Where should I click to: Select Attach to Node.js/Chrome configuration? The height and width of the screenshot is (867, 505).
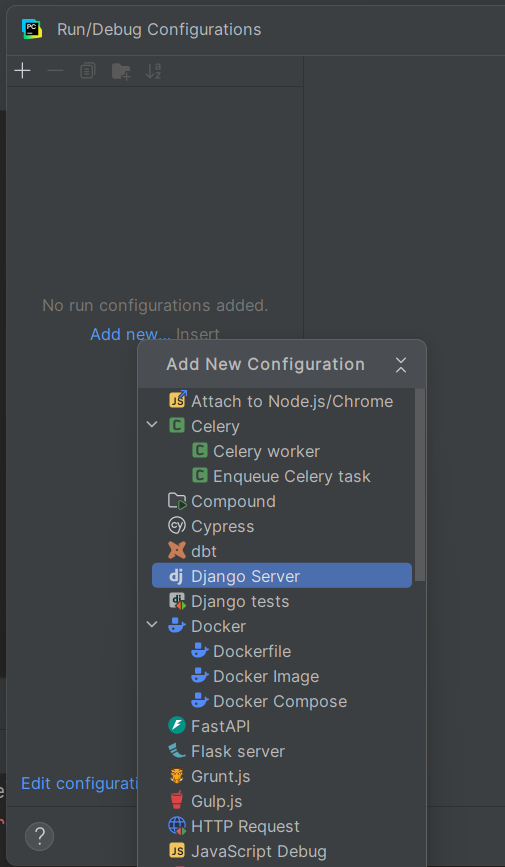282,401
